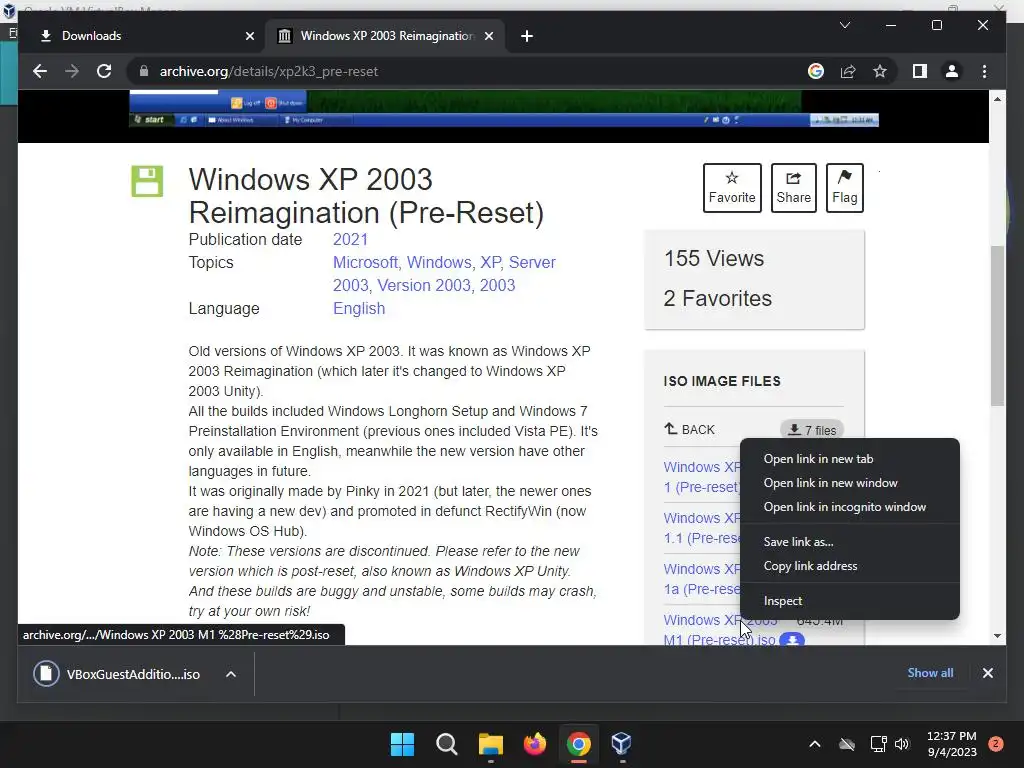Close the Windows XP 2003 Reimagination tab

click(488, 36)
